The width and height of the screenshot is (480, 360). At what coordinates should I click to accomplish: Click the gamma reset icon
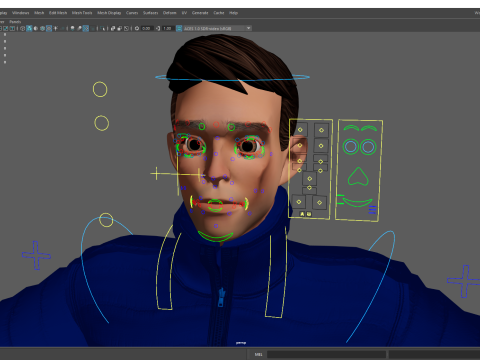click(x=158, y=28)
